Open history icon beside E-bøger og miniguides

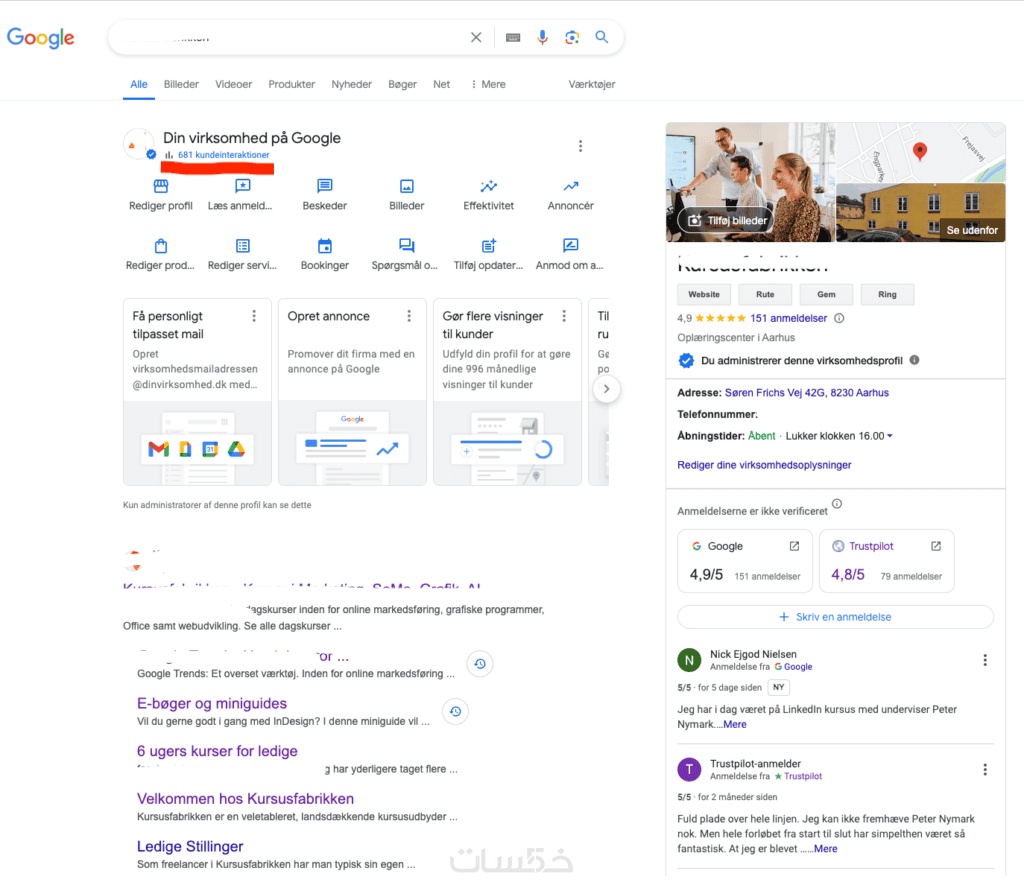(455, 711)
